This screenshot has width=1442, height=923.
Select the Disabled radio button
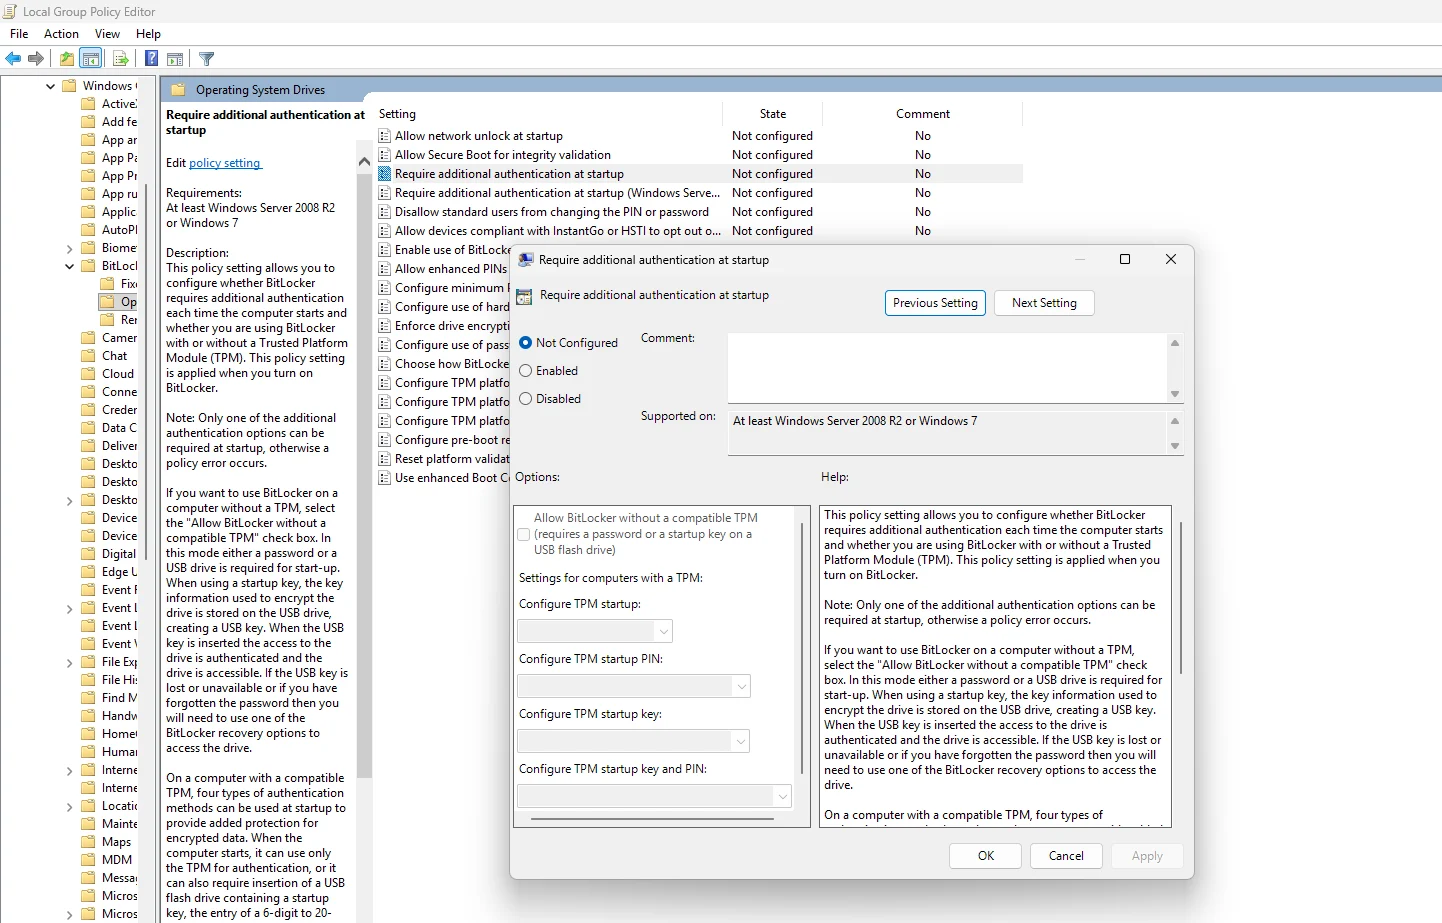526,399
